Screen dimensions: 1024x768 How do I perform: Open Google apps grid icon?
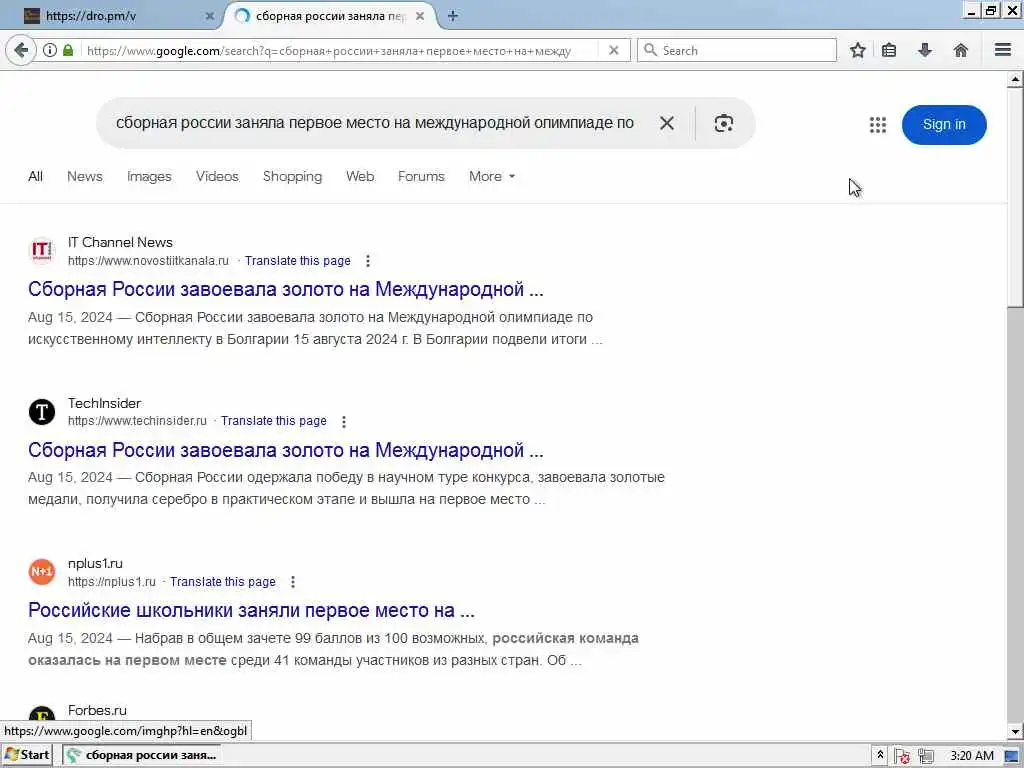tap(878, 125)
